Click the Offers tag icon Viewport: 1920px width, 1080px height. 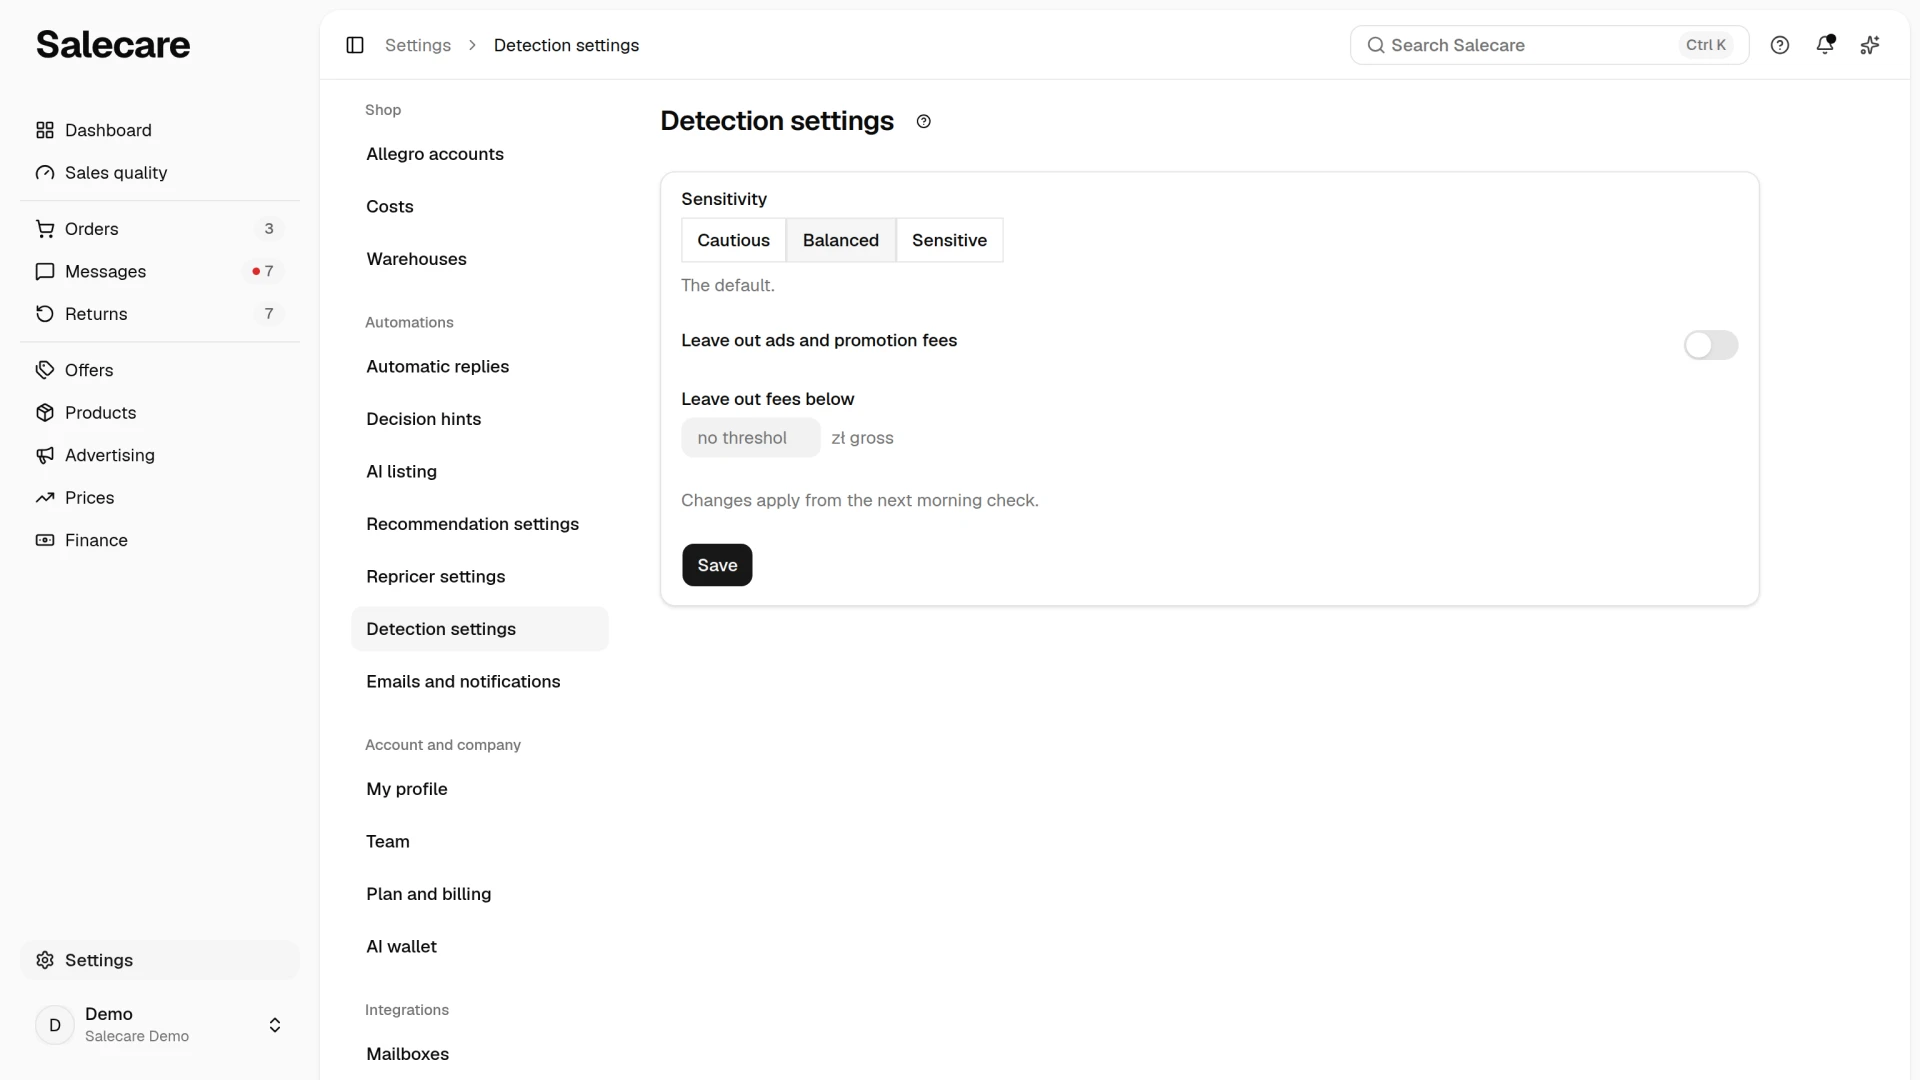coord(45,370)
